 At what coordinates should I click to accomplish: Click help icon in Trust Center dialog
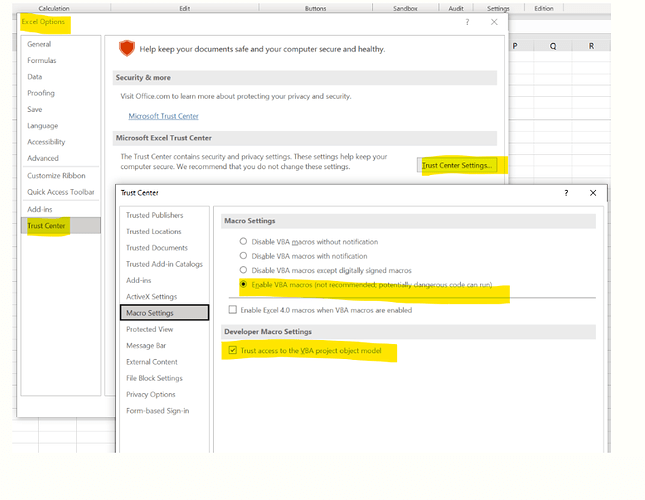[x=566, y=193]
